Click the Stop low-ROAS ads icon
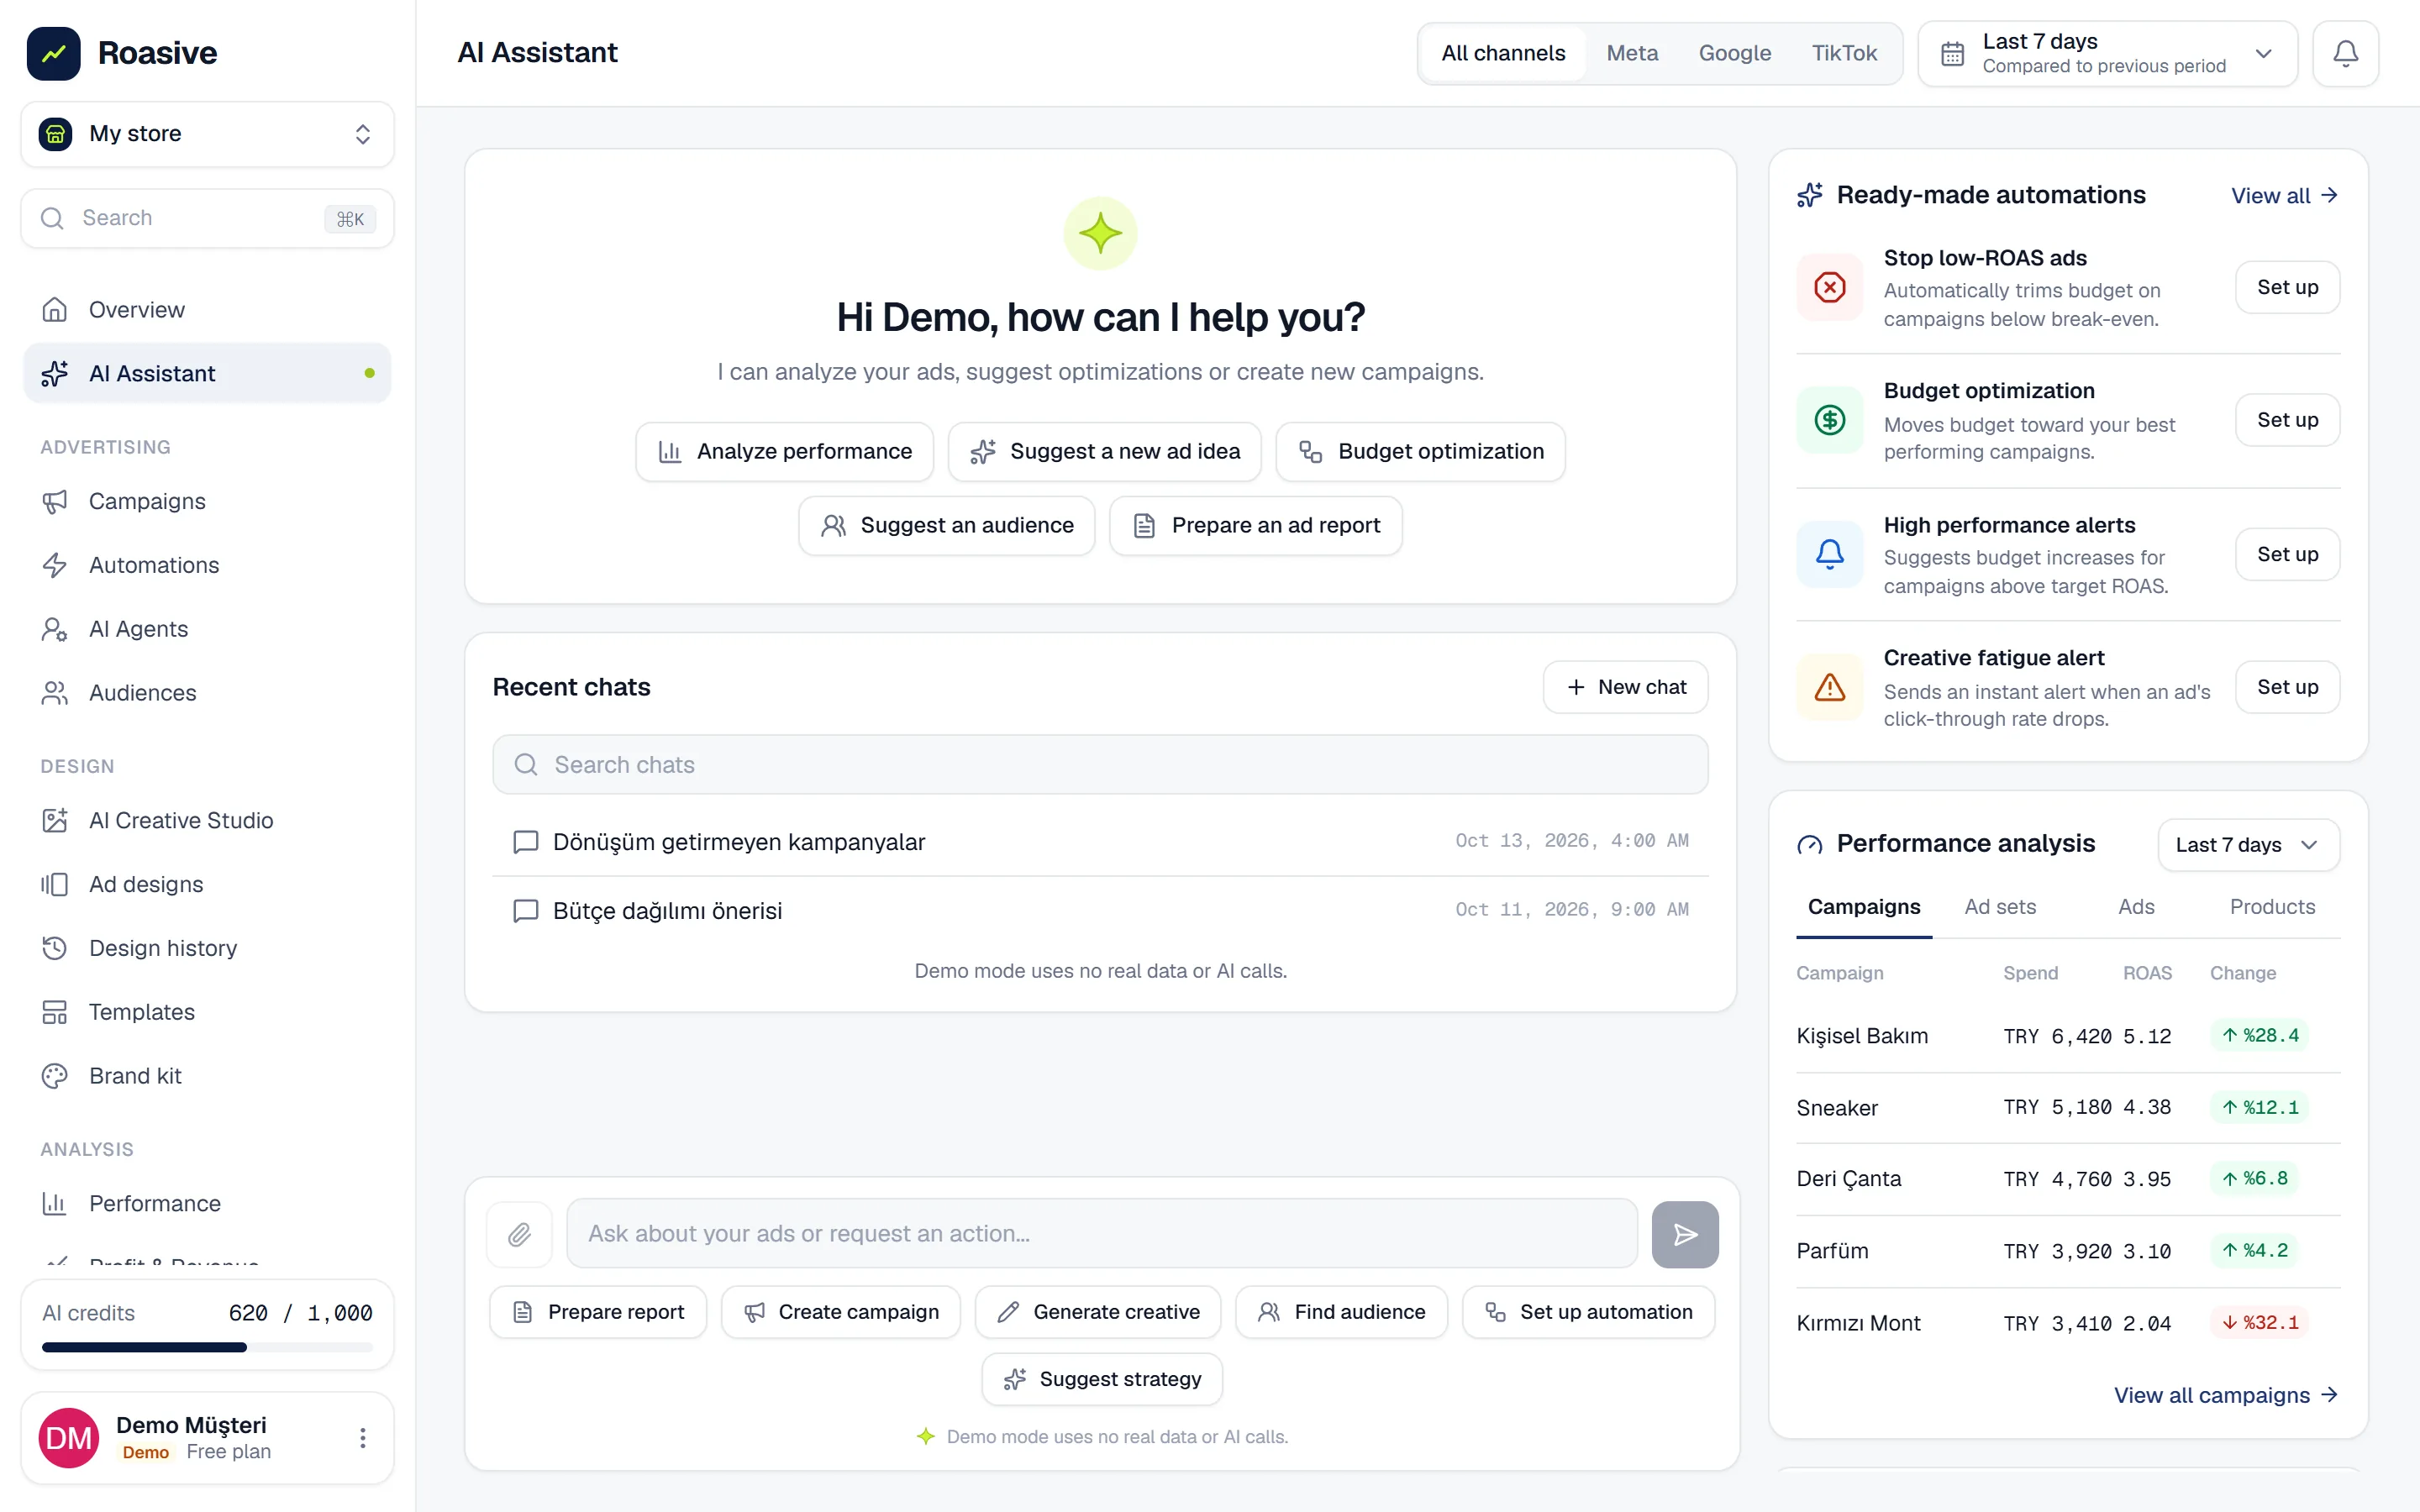Screen dimensions: 2420x1512 (x=1830, y=288)
